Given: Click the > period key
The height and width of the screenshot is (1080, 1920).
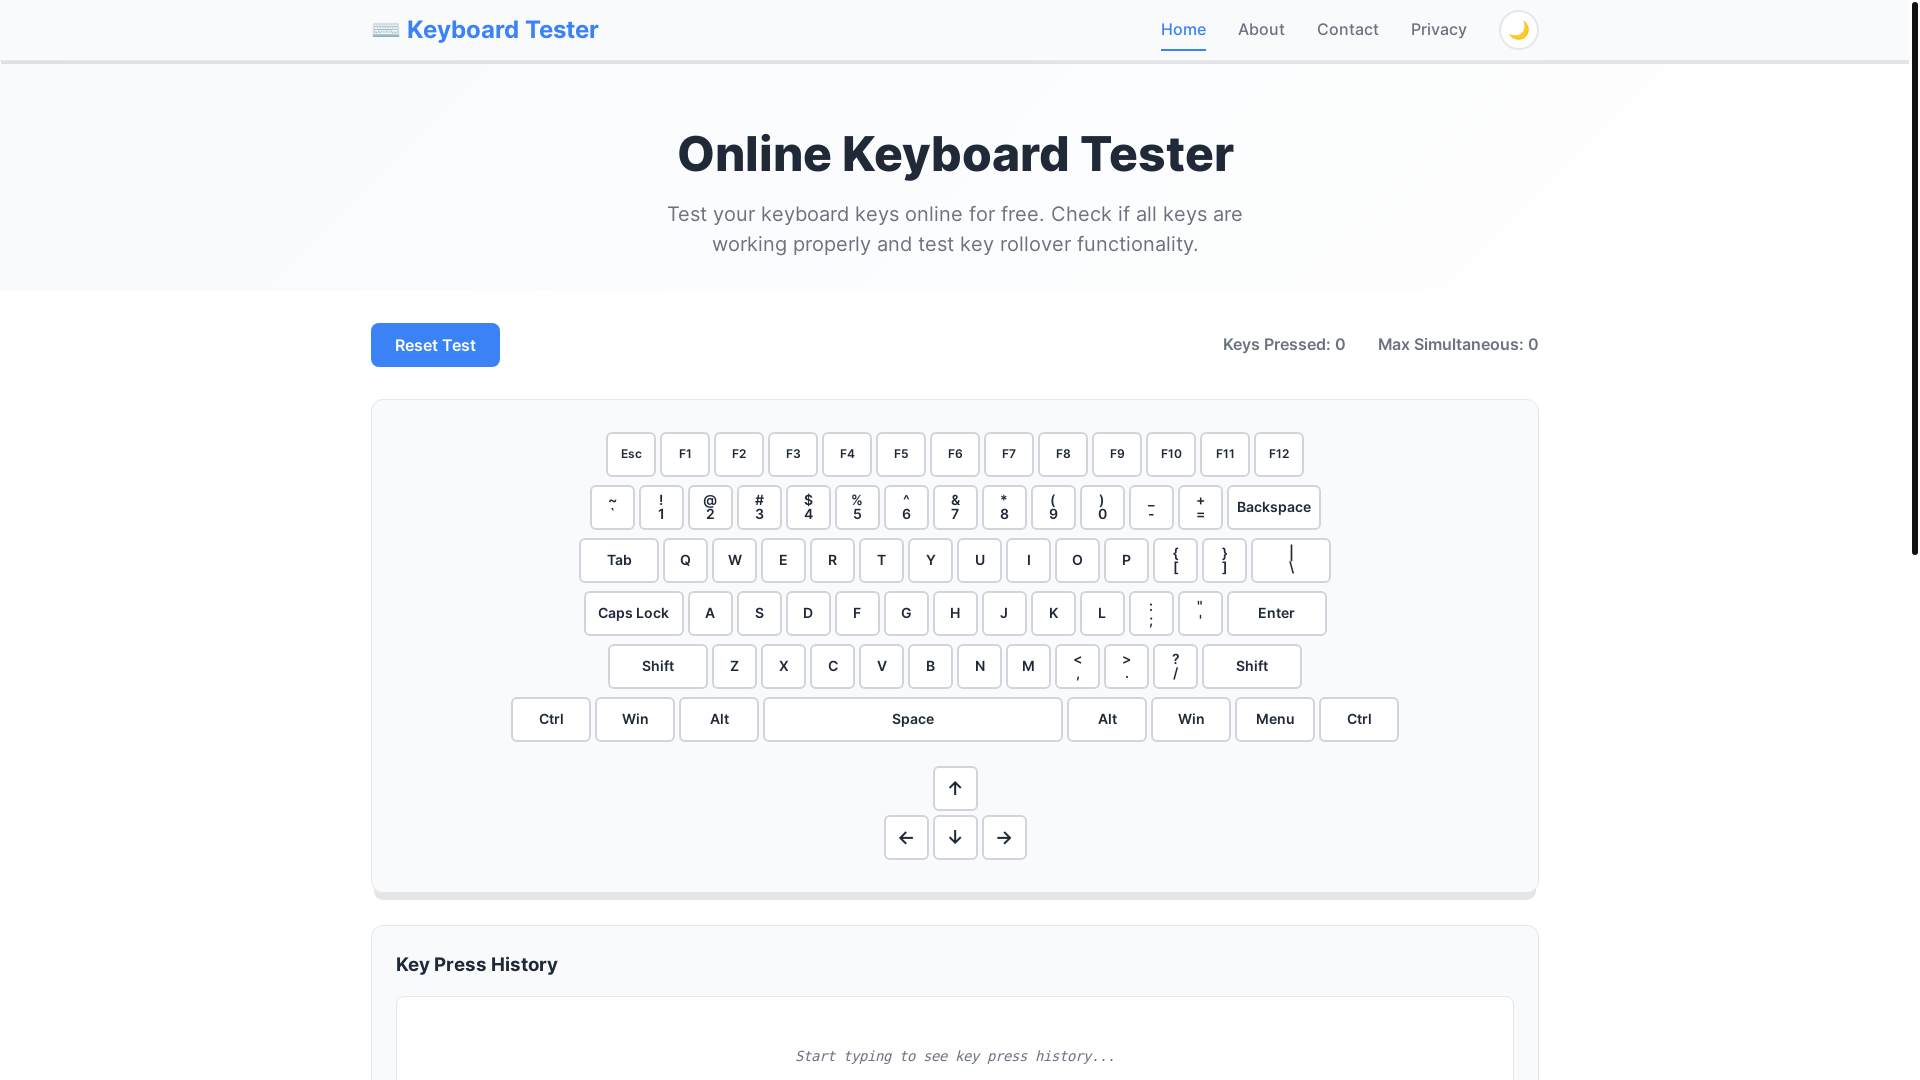Looking at the screenshot, I should click(x=1126, y=666).
